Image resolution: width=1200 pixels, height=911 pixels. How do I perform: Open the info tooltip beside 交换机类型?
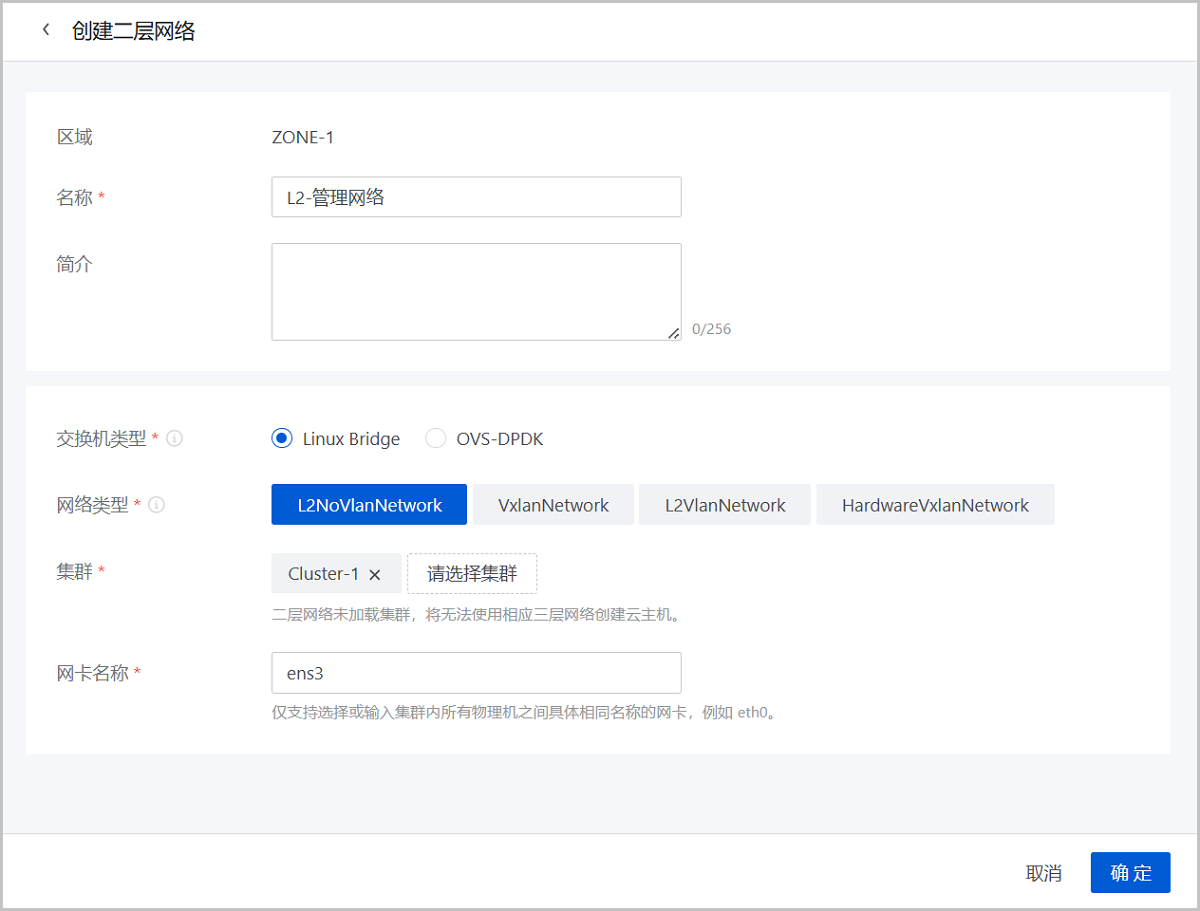point(175,438)
